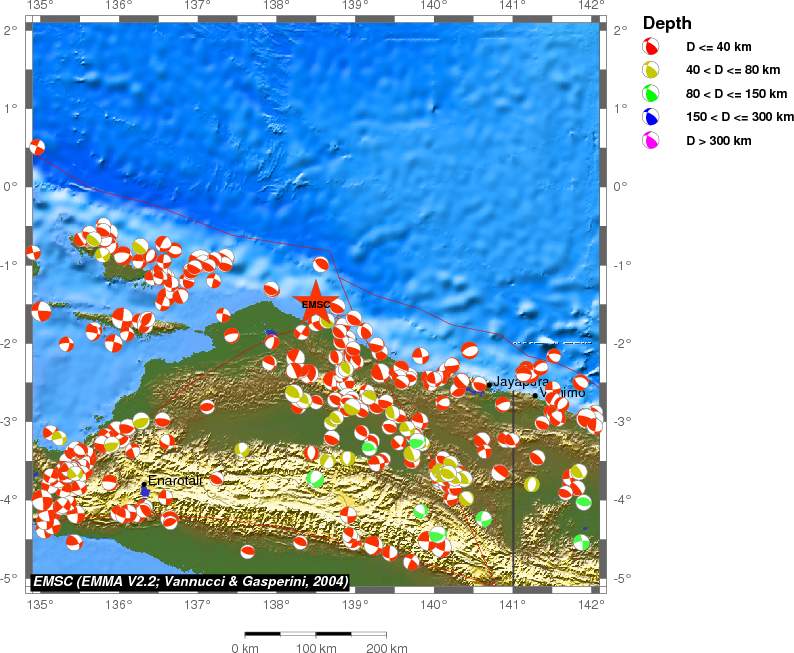Image resolution: width=794 pixels, height=653 pixels.
Task: Click the 138° longitude label on top axis
Action: coord(277,7)
